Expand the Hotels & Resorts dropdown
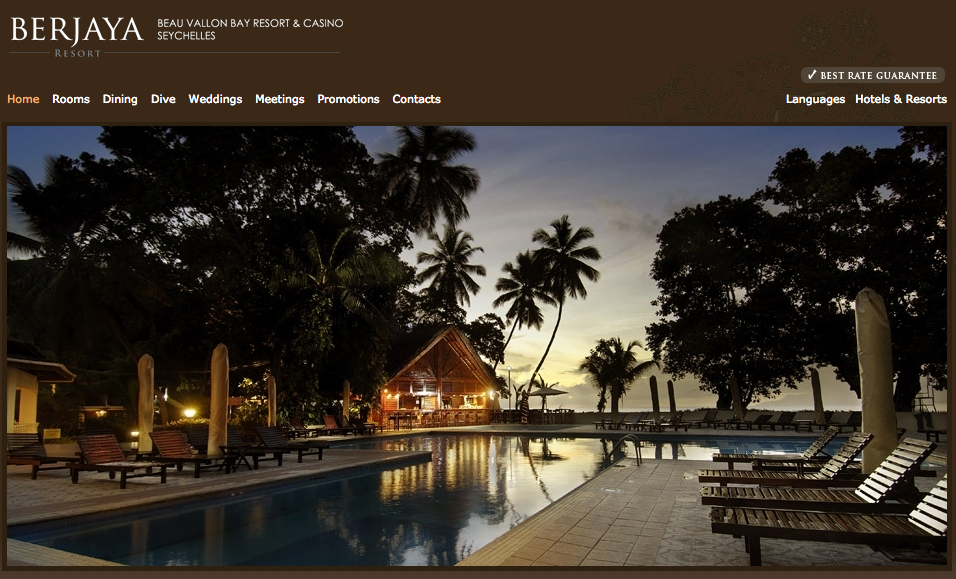 pos(901,99)
